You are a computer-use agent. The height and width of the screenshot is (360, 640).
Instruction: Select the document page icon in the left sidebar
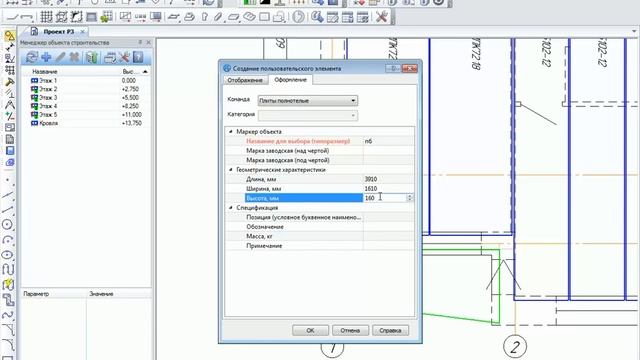click(9, 140)
